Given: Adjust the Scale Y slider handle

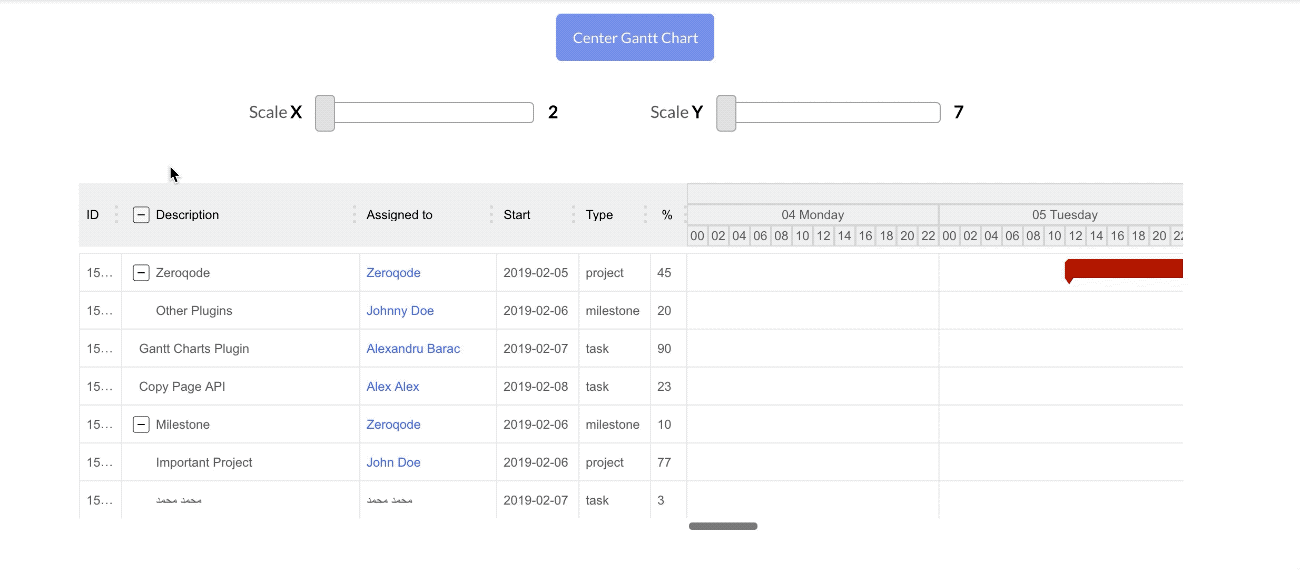Looking at the screenshot, I should tap(726, 113).
